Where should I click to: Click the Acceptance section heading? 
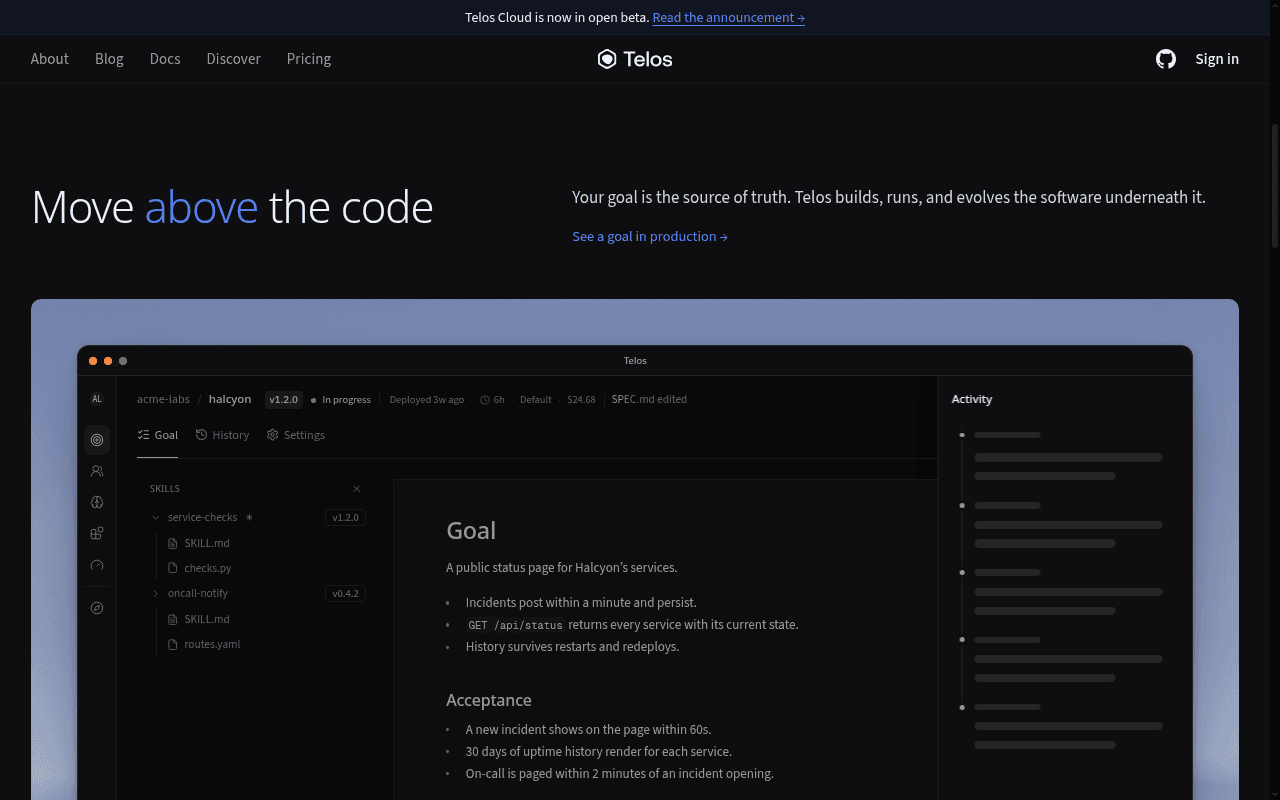click(489, 700)
